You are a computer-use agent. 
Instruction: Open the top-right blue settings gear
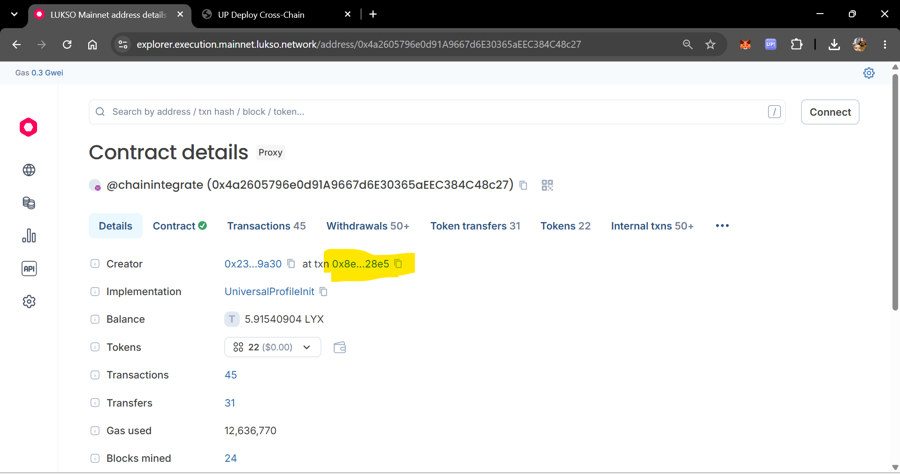coord(868,73)
